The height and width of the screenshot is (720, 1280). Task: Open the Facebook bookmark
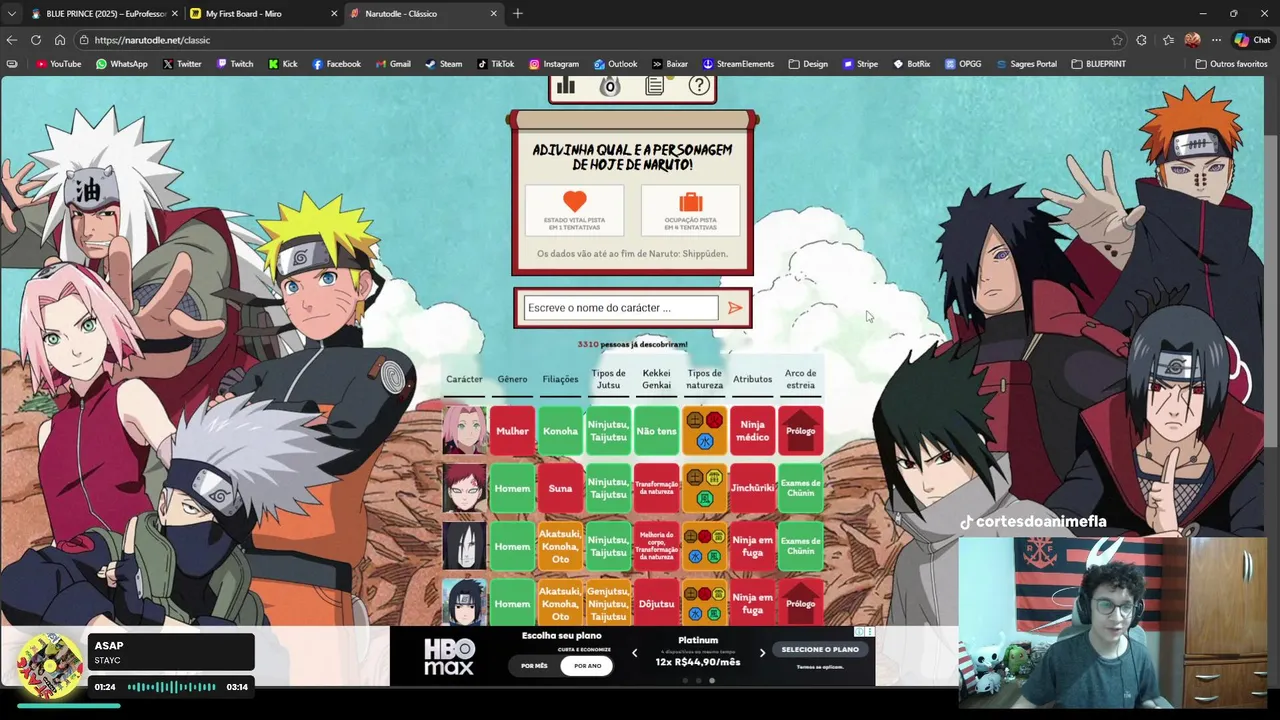[x=336, y=64]
